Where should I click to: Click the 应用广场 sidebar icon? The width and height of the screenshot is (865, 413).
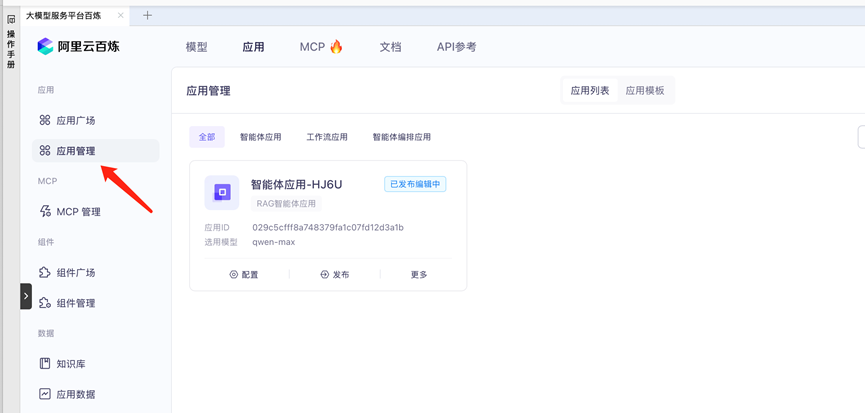point(45,120)
